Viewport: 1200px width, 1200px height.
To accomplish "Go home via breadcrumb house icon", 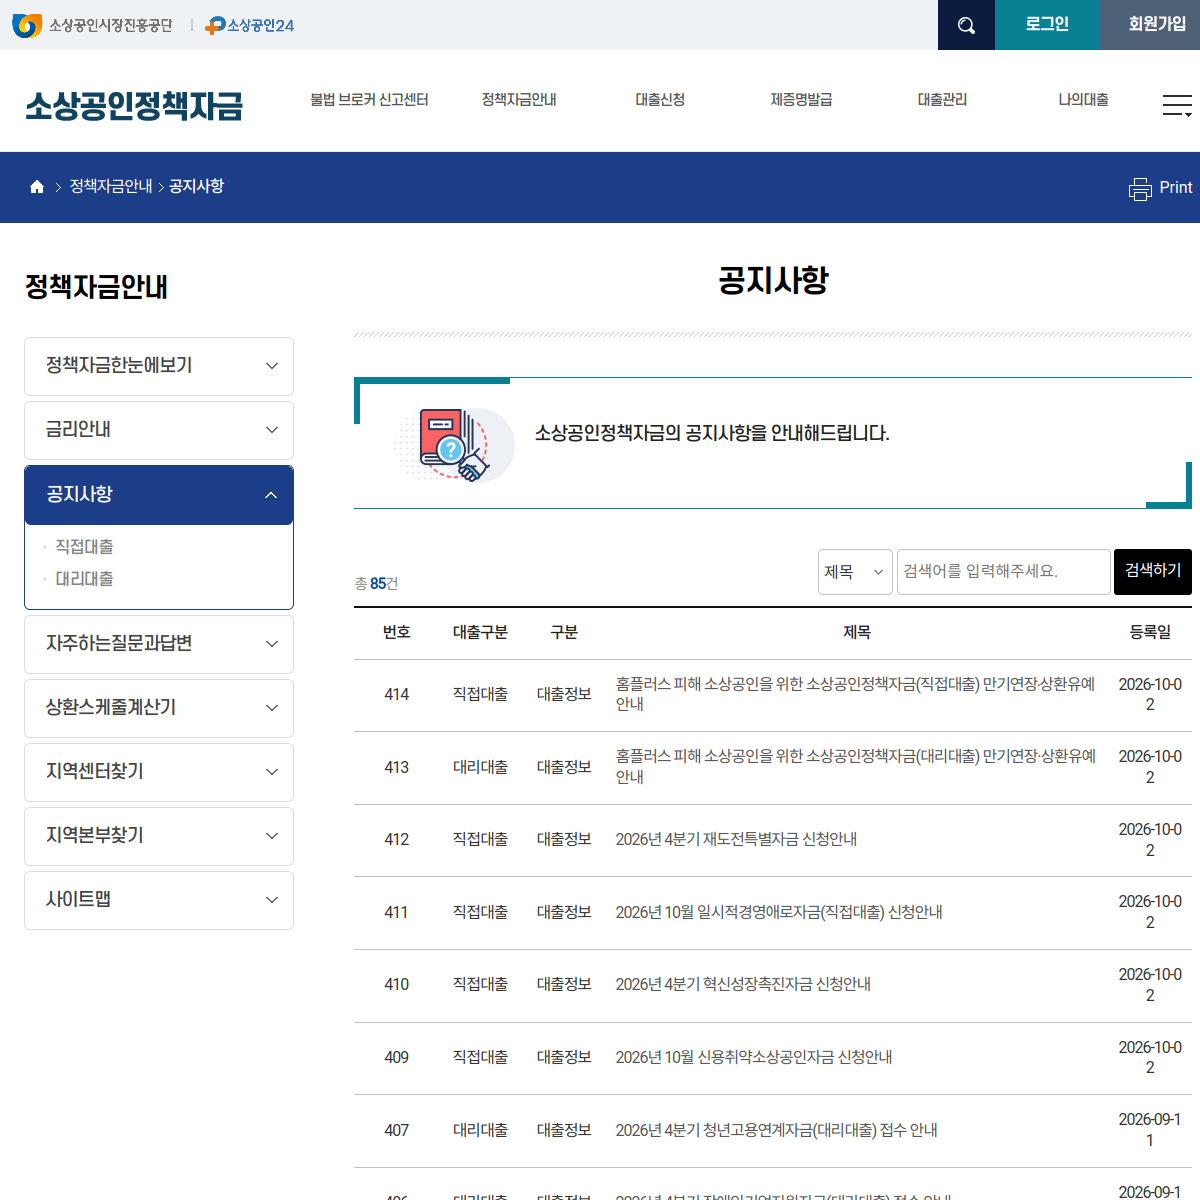I will (x=37, y=187).
